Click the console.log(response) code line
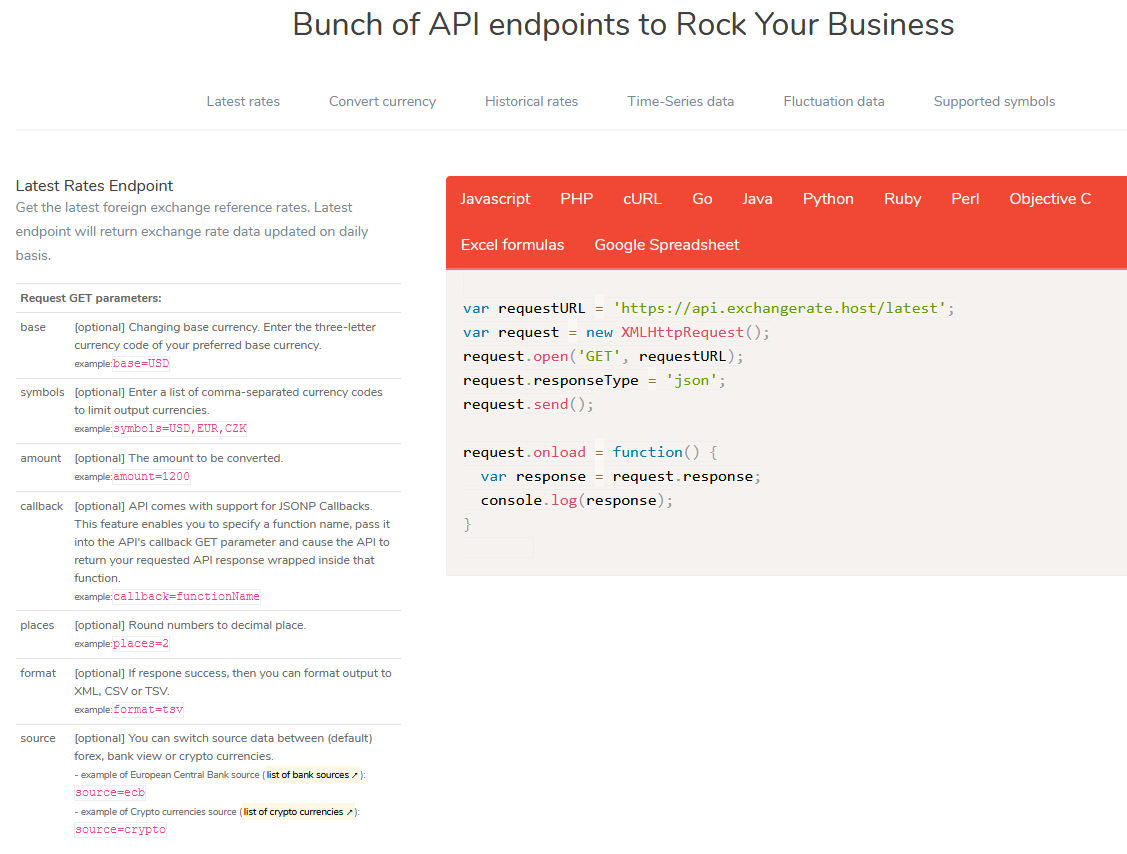Viewport: 1127px width, 854px height. click(576, 500)
